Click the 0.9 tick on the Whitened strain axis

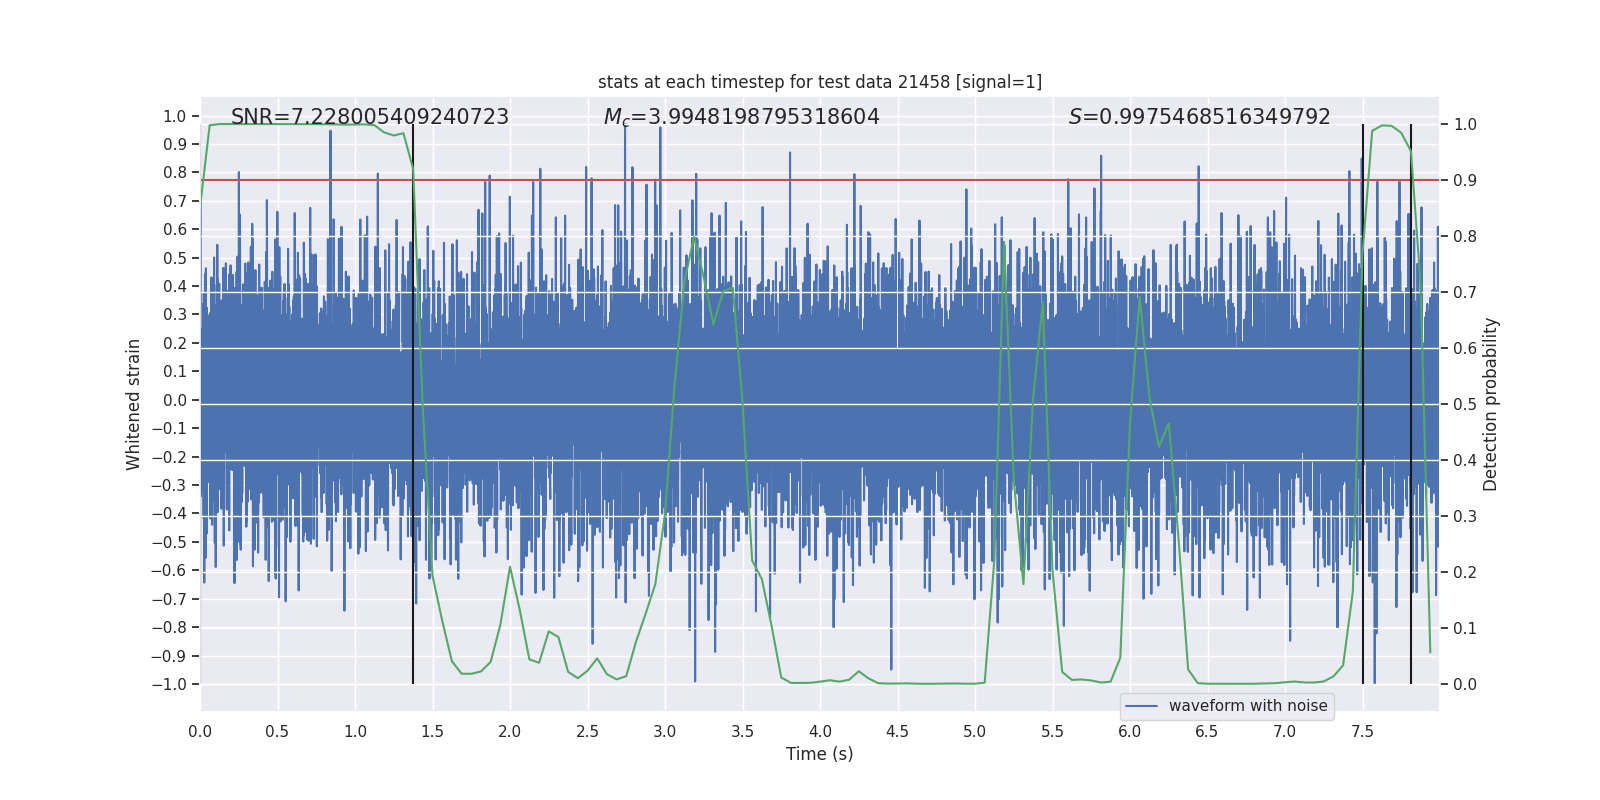175,145
